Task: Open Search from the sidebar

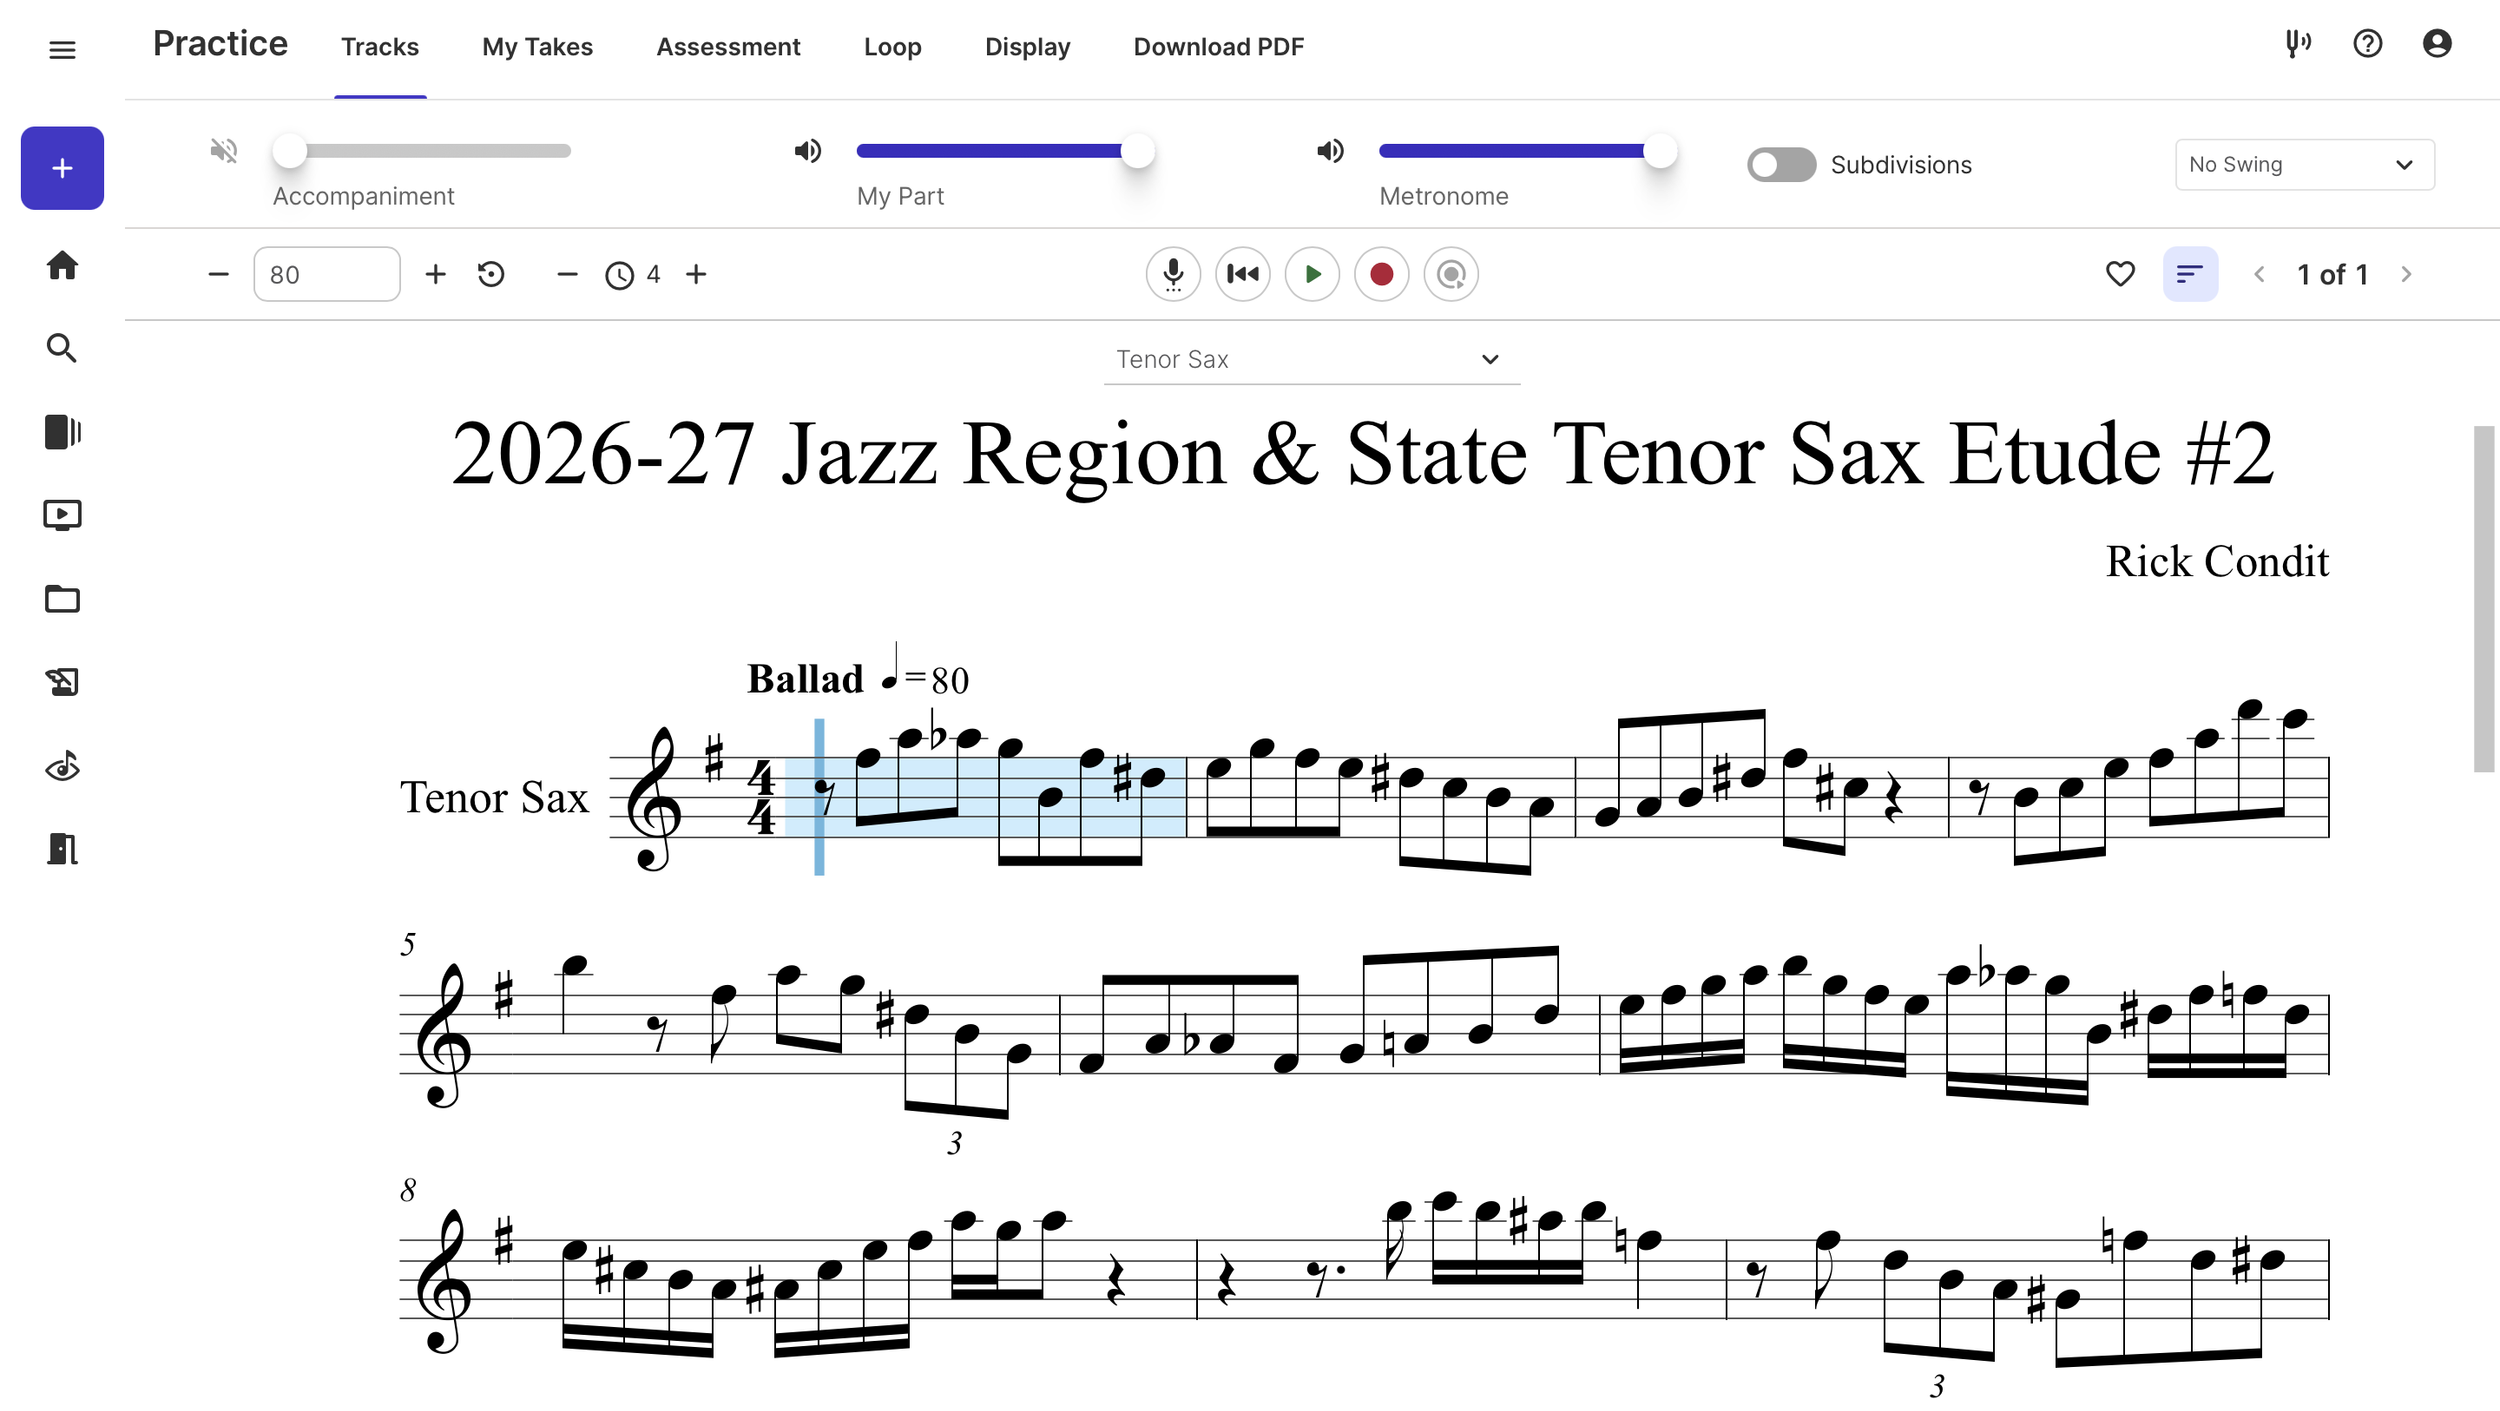Action: [62, 348]
